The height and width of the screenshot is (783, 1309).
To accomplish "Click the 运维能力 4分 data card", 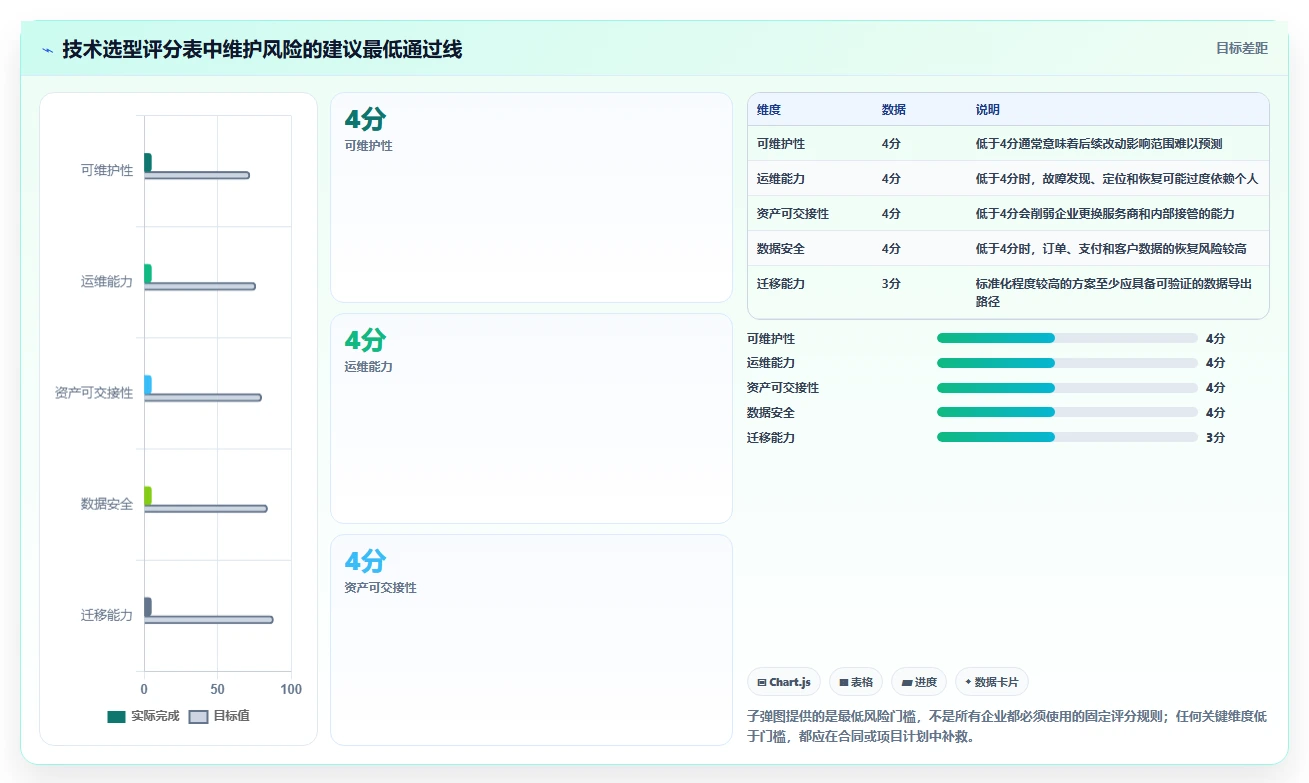I will pos(531,418).
